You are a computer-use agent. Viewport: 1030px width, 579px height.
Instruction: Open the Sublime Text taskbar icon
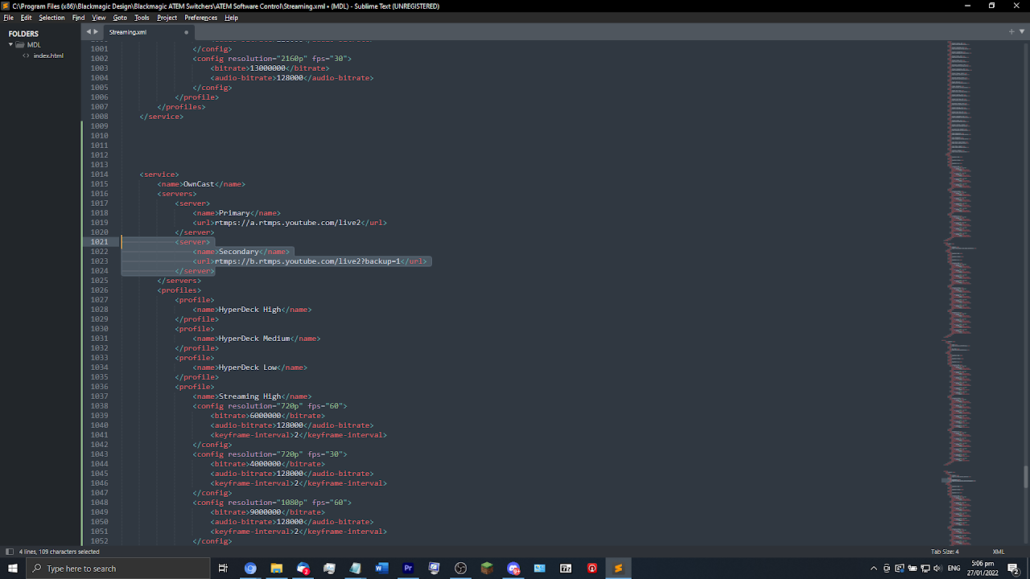tap(618, 568)
